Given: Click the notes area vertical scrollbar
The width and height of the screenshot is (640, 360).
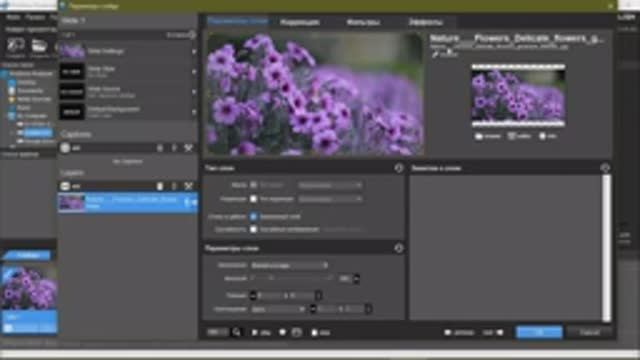Looking at the screenshot, I should [607, 248].
